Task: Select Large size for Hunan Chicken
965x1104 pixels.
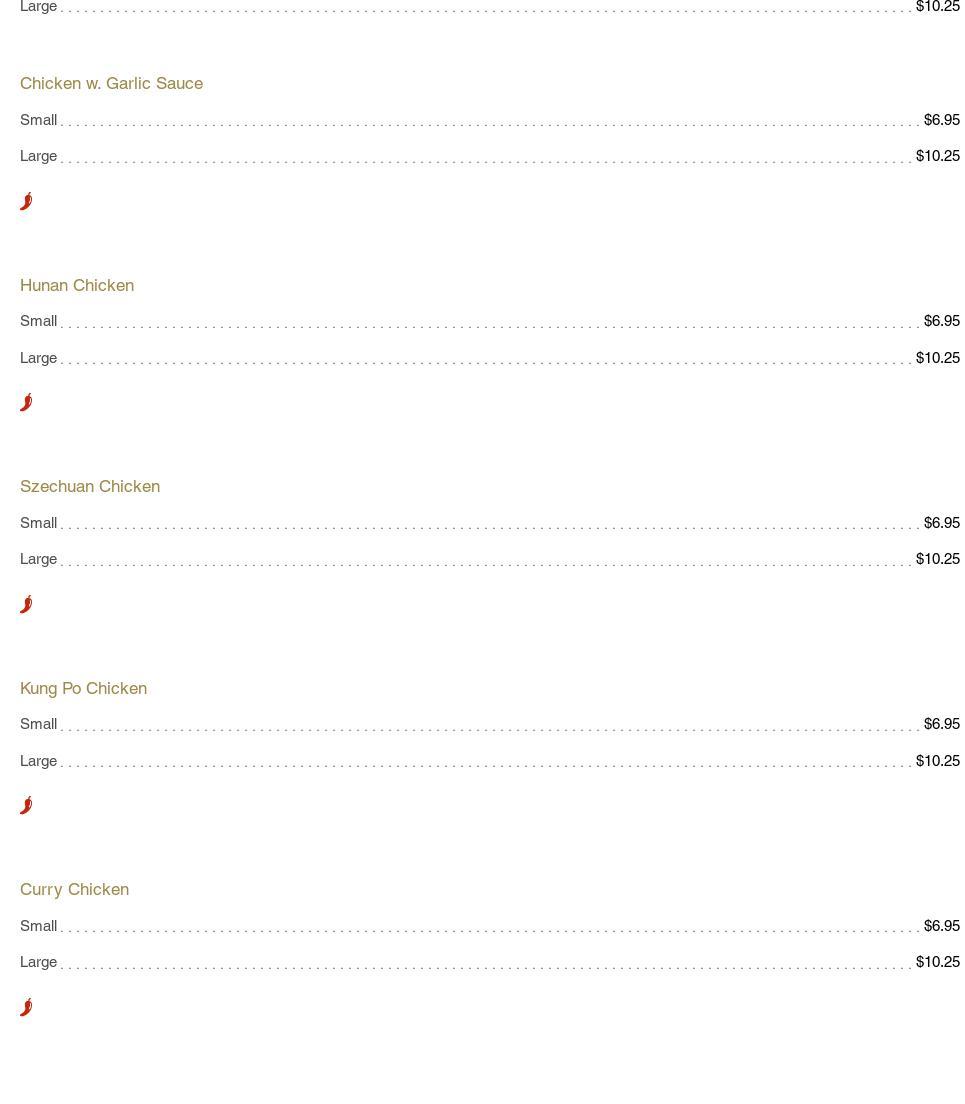Action: [38, 358]
